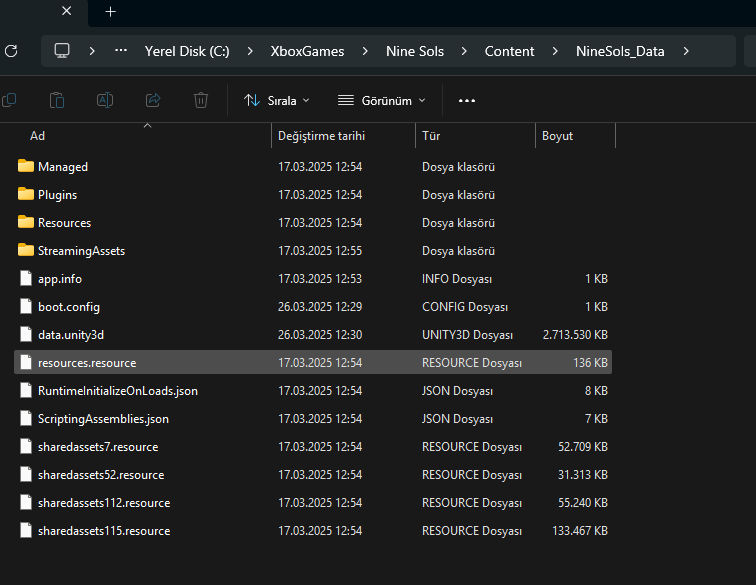
Task: Click the boot.config file icon
Action: pos(26,306)
